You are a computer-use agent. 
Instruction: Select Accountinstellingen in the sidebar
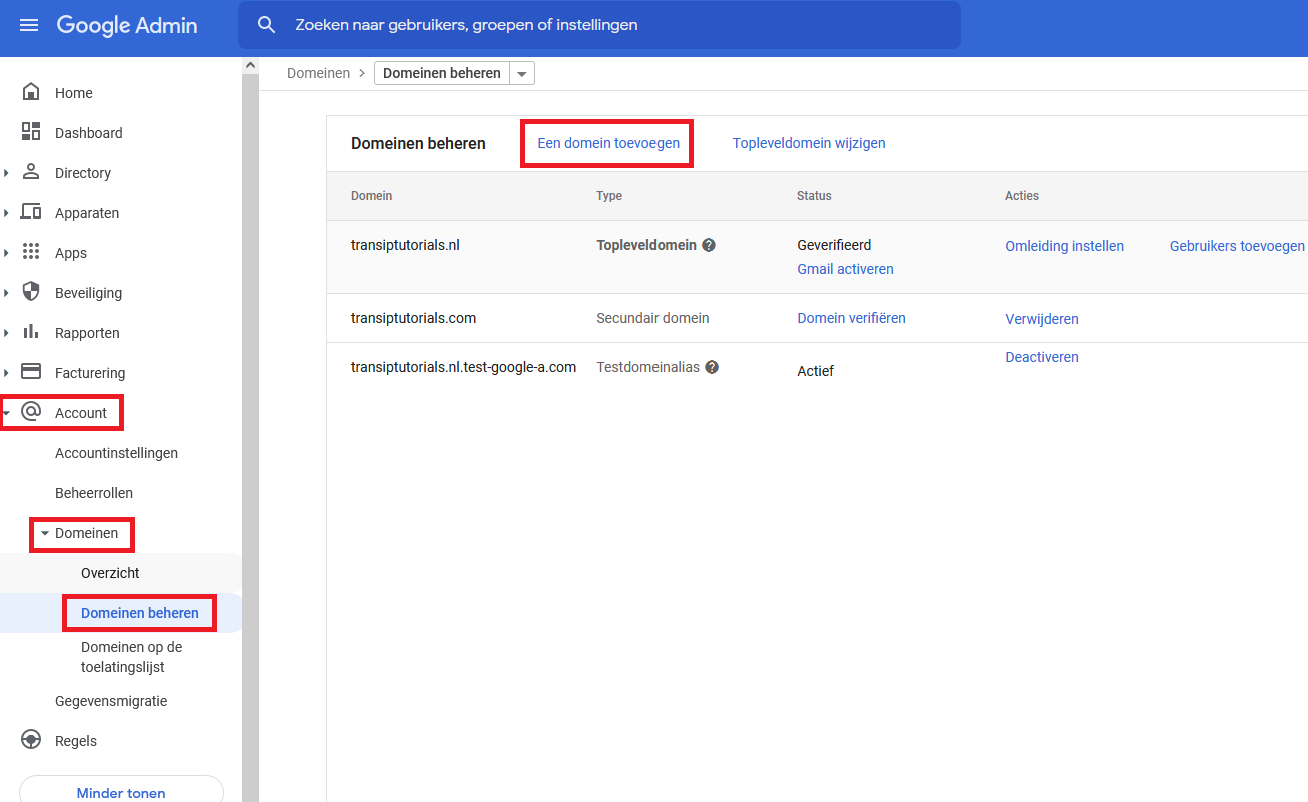[x=116, y=453]
